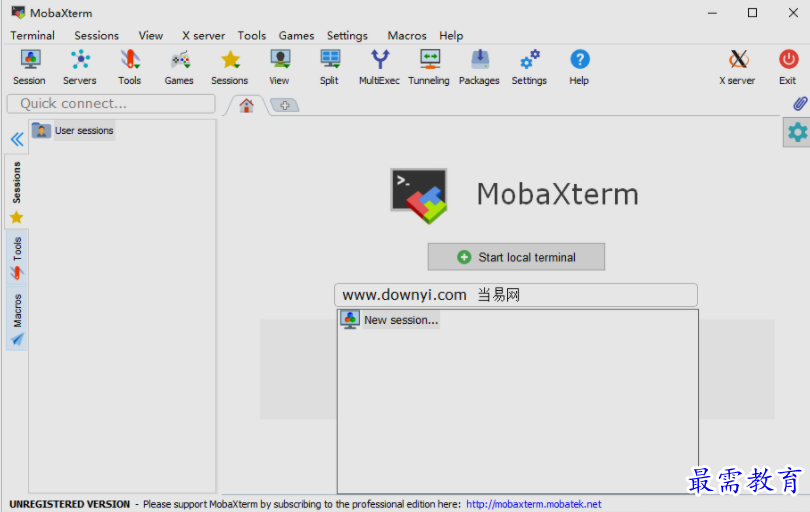Switch to the Tools side tab
The image size is (810, 512).
click(x=17, y=258)
